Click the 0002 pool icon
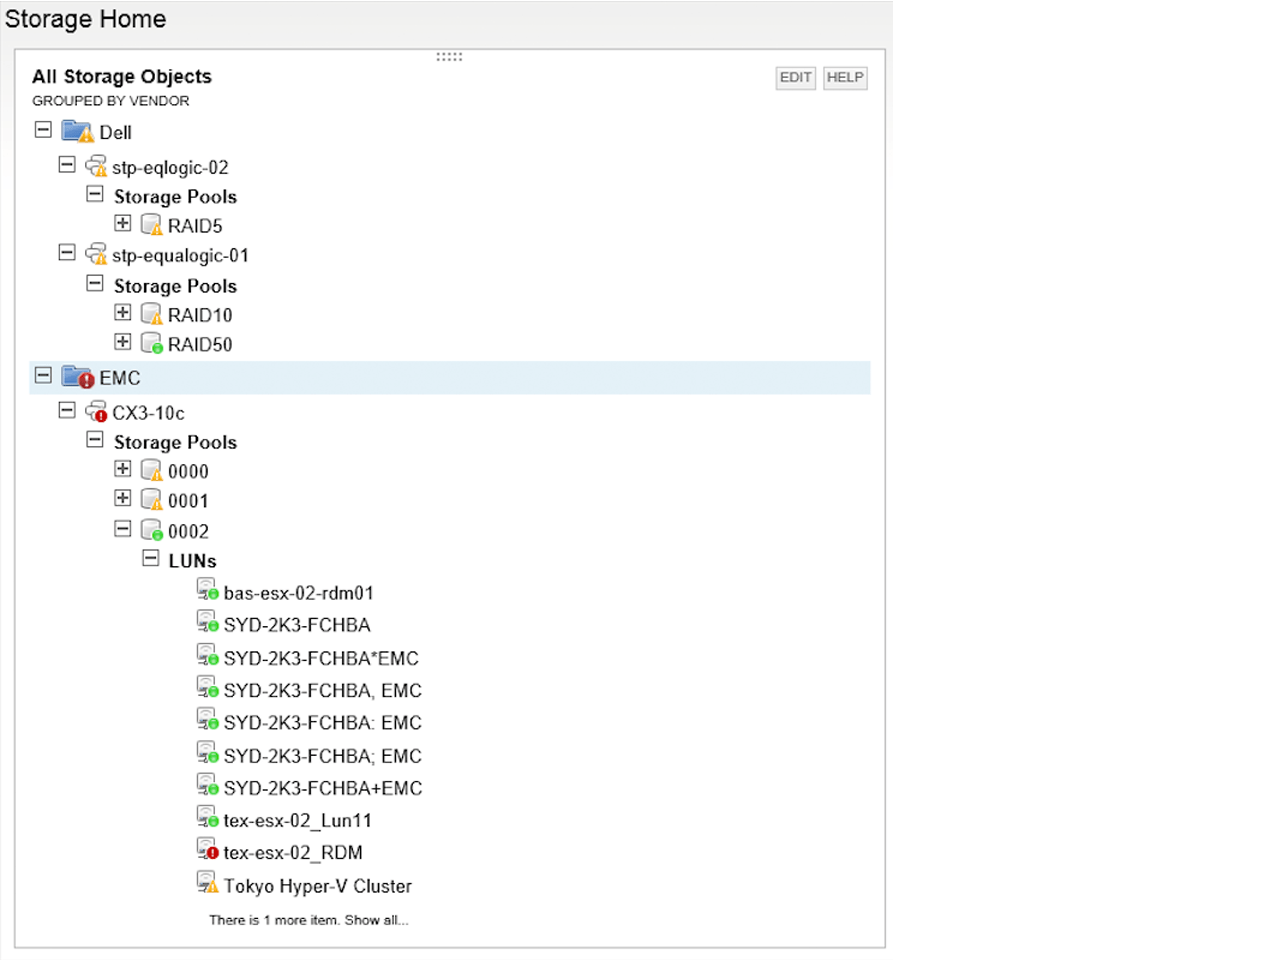The width and height of the screenshot is (1280, 960). (x=152, y=530)
